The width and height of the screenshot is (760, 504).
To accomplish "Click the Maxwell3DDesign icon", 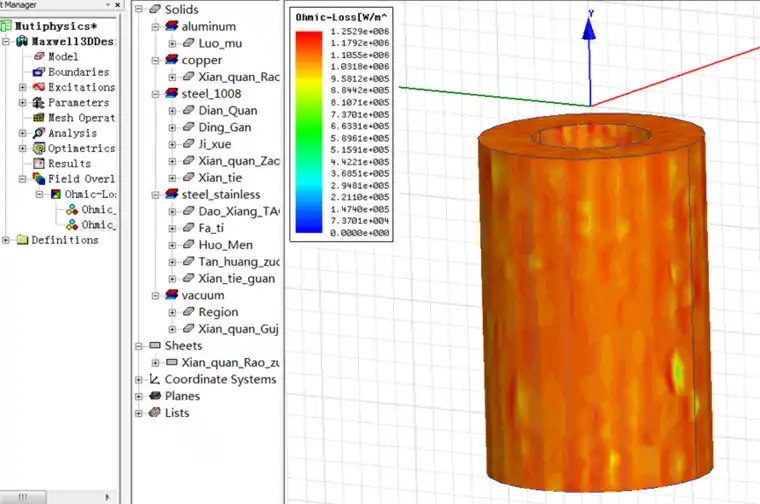I will pyautogui.click(x=22, y=41).
